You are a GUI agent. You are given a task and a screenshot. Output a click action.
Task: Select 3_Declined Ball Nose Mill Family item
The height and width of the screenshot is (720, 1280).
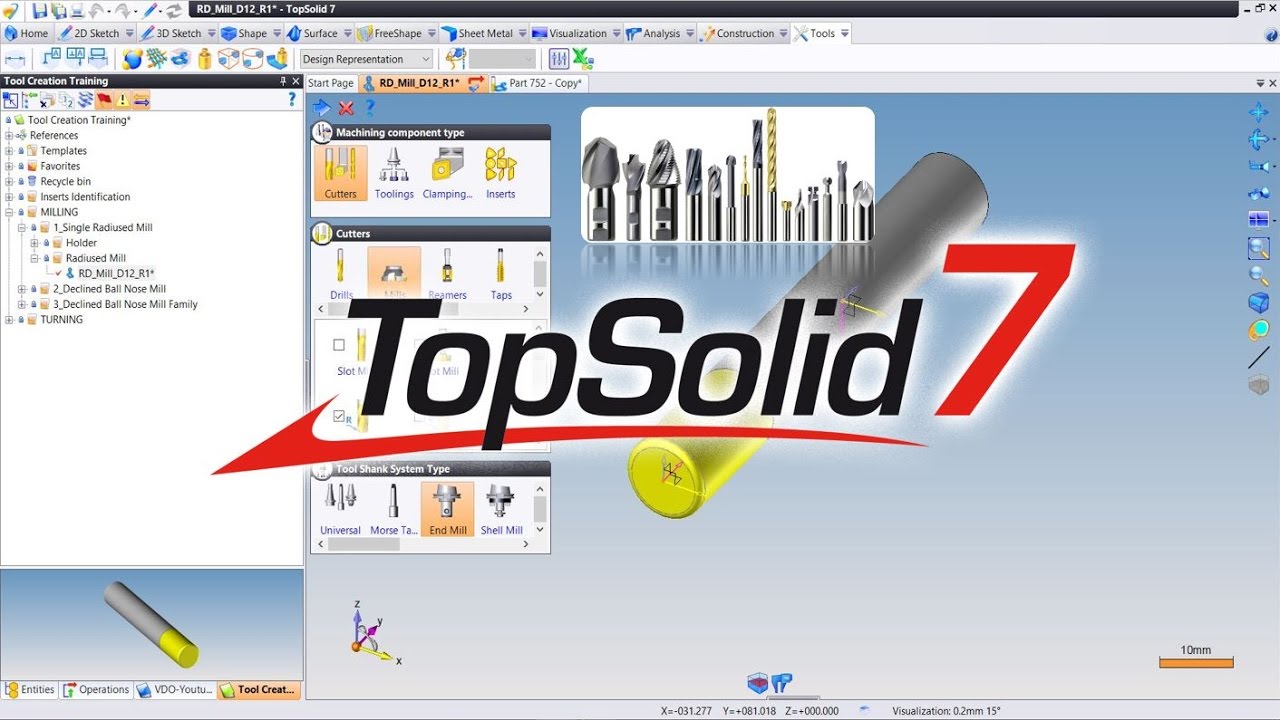click(x=125, y=304)
